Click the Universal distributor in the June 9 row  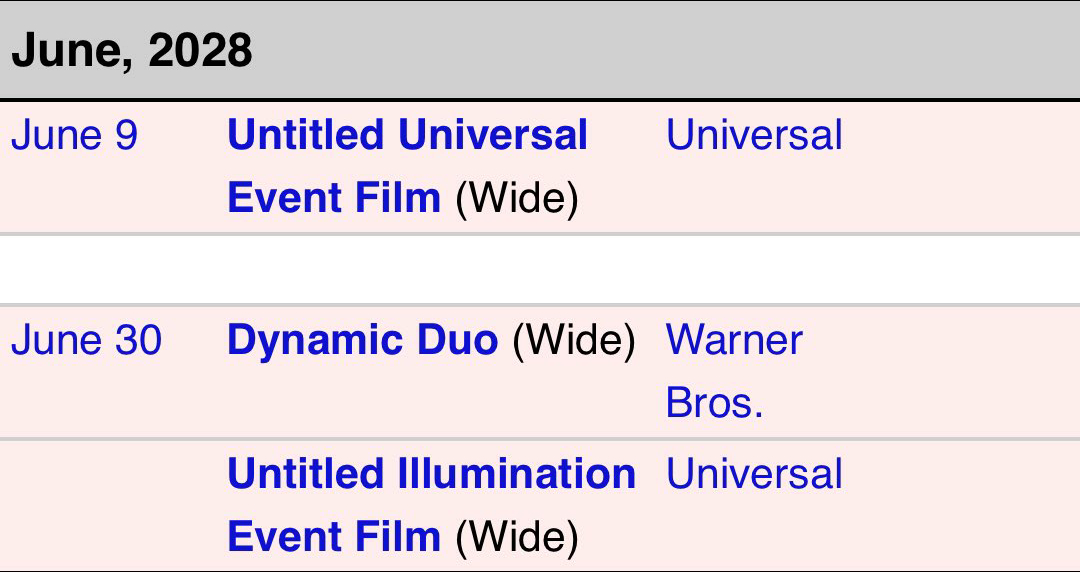pyautogui.click(x=754, y=136)
